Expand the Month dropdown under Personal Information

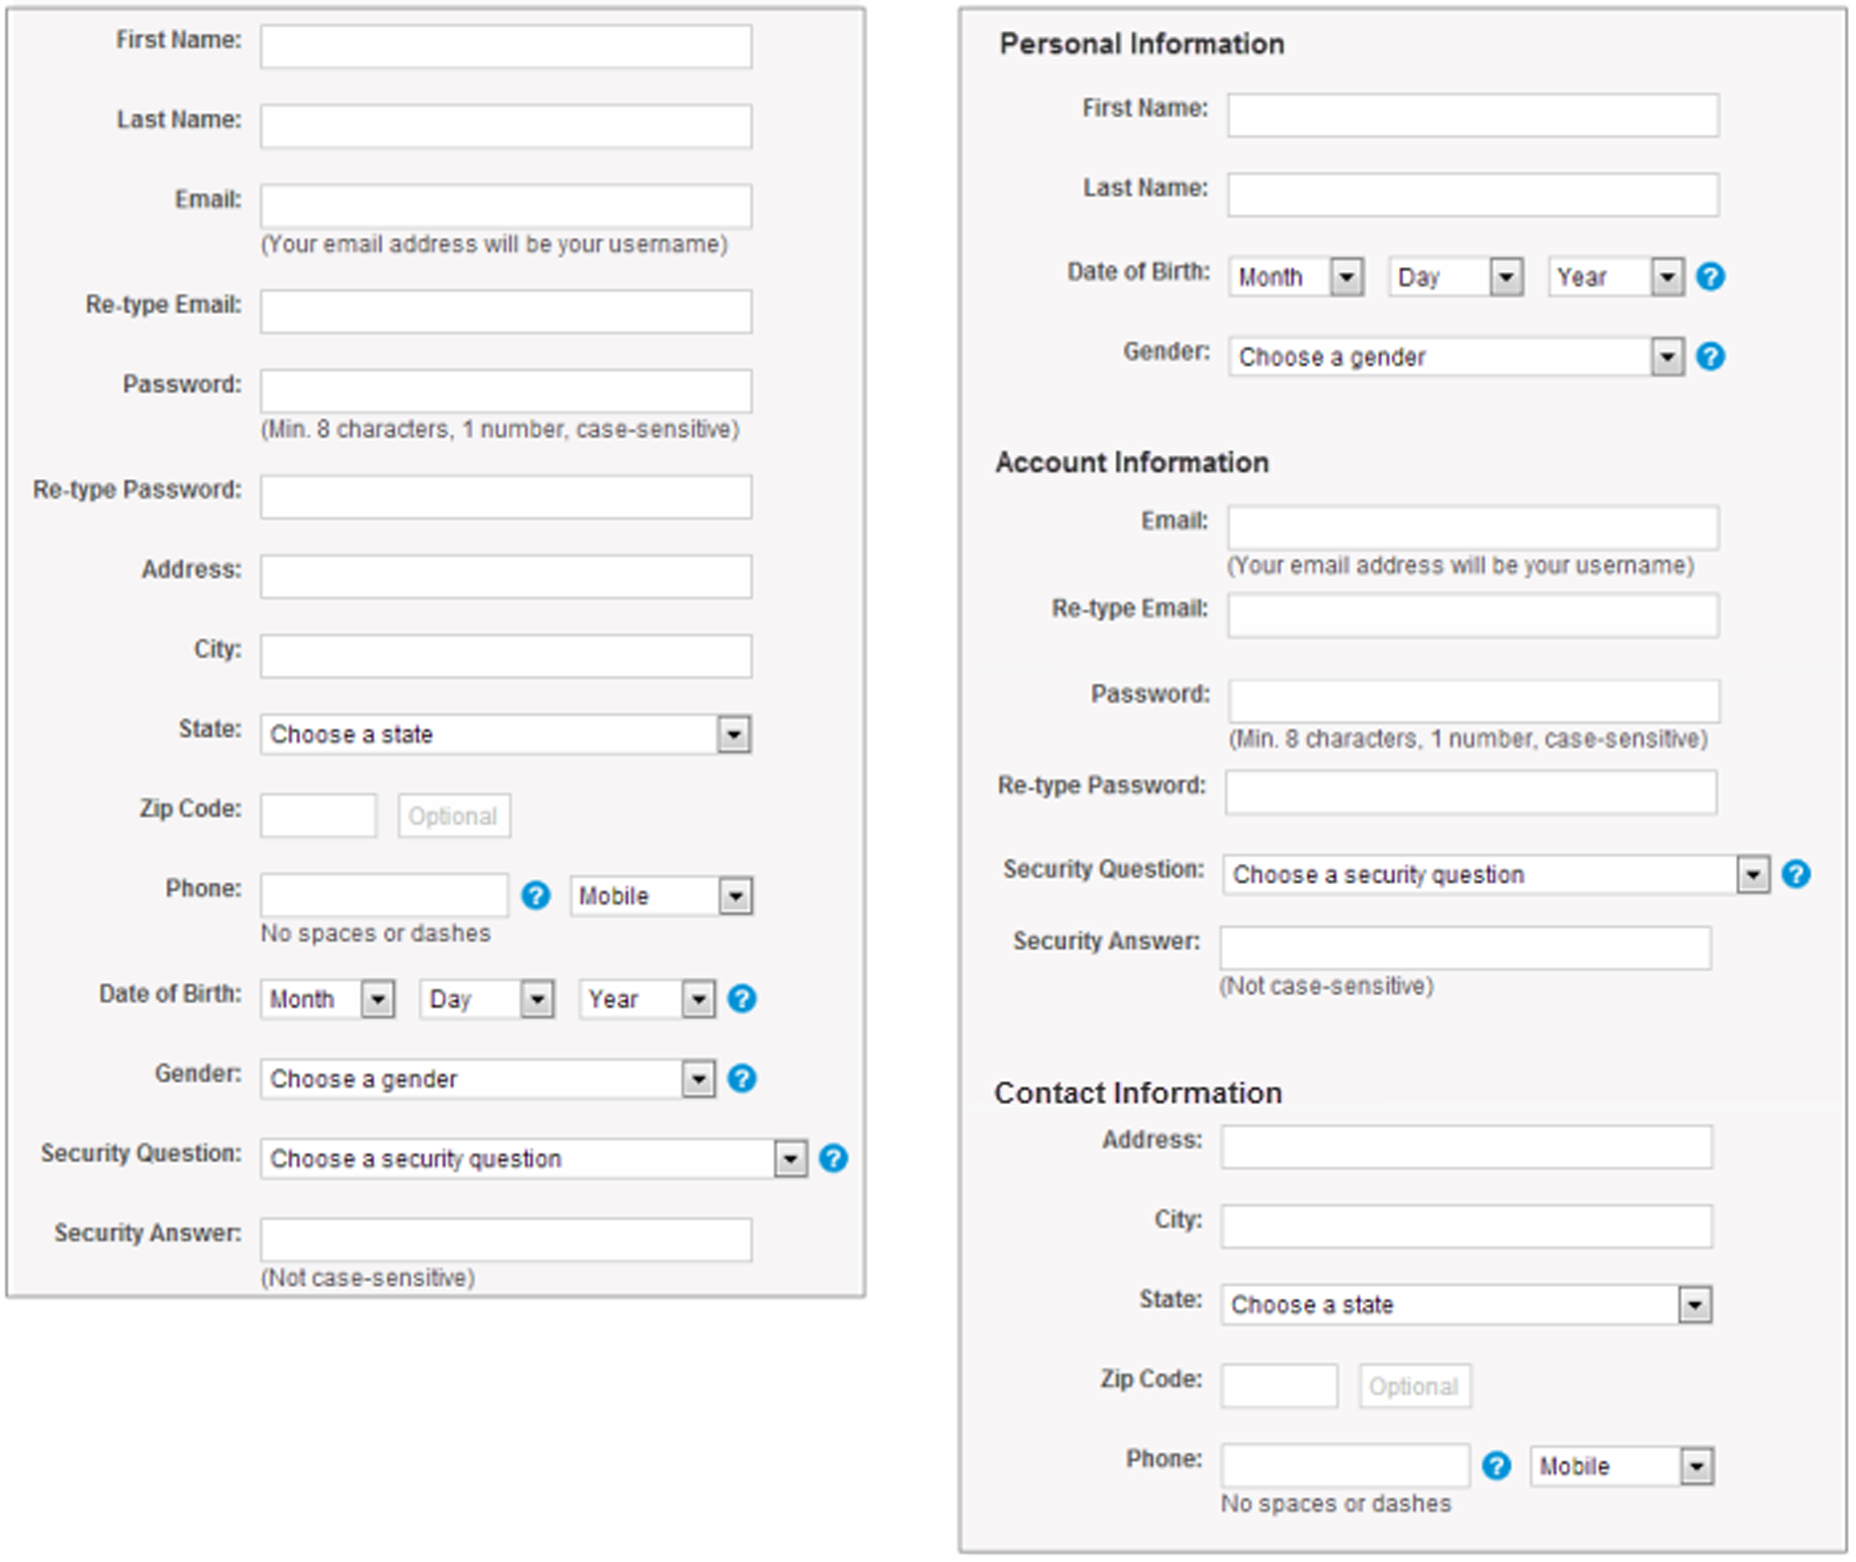1295,277
